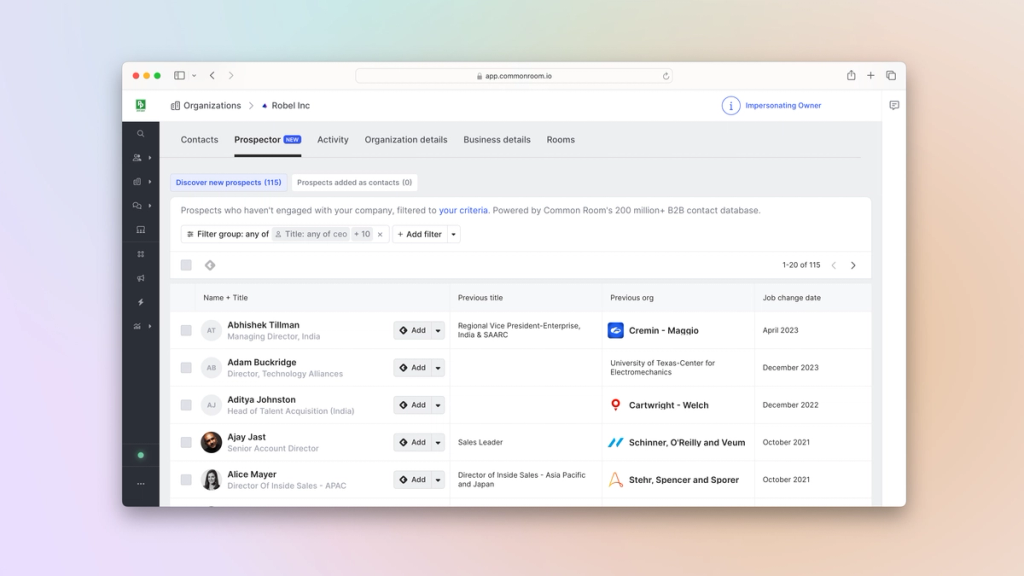The width and height of the screenshot is (1024, 576).
Task: Click the Common Room logo icon
Action: tap(140, 105)
